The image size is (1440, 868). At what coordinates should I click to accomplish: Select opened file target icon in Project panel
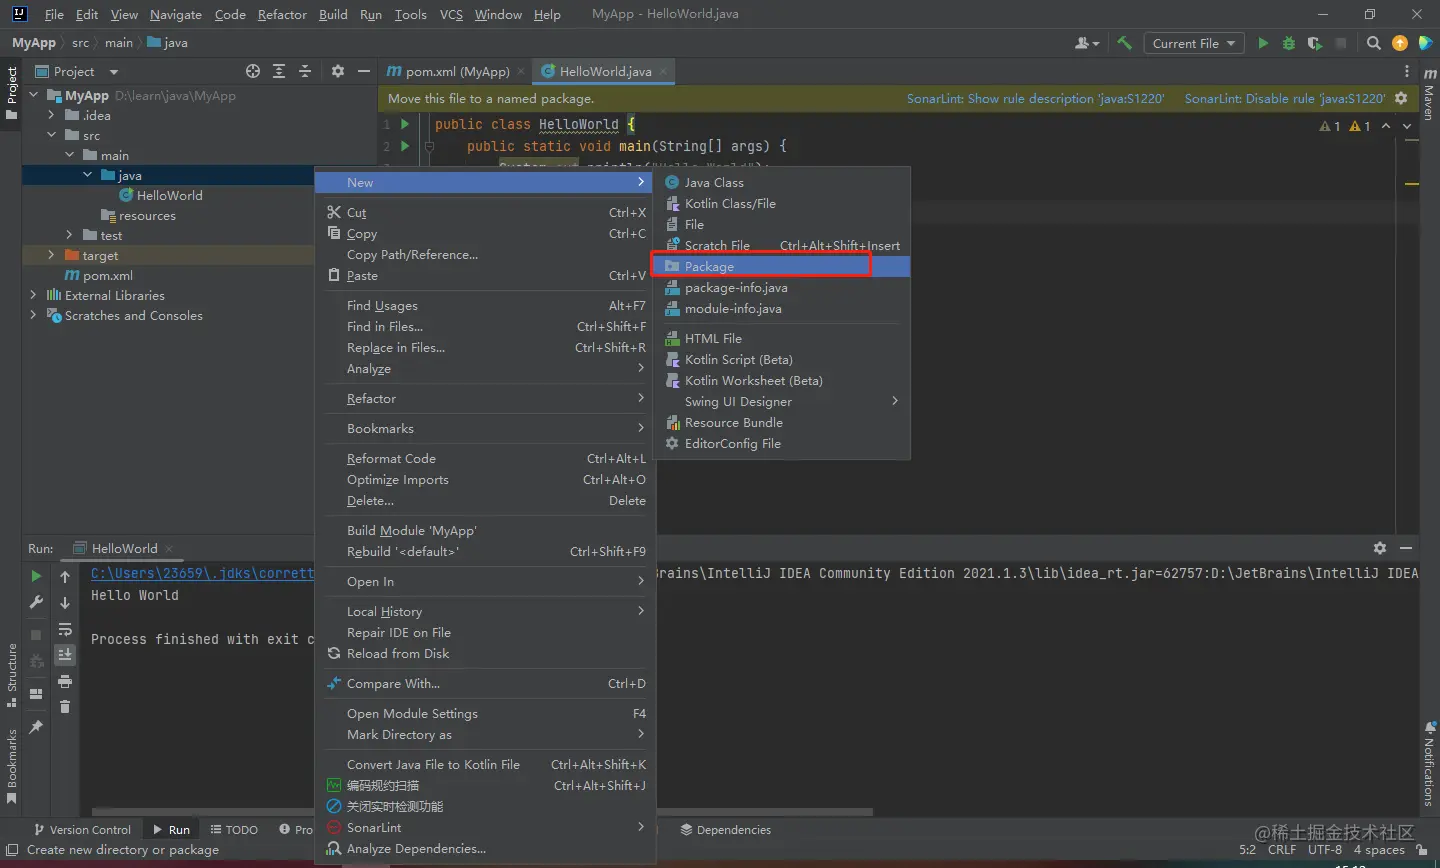[x=253, y=71]
